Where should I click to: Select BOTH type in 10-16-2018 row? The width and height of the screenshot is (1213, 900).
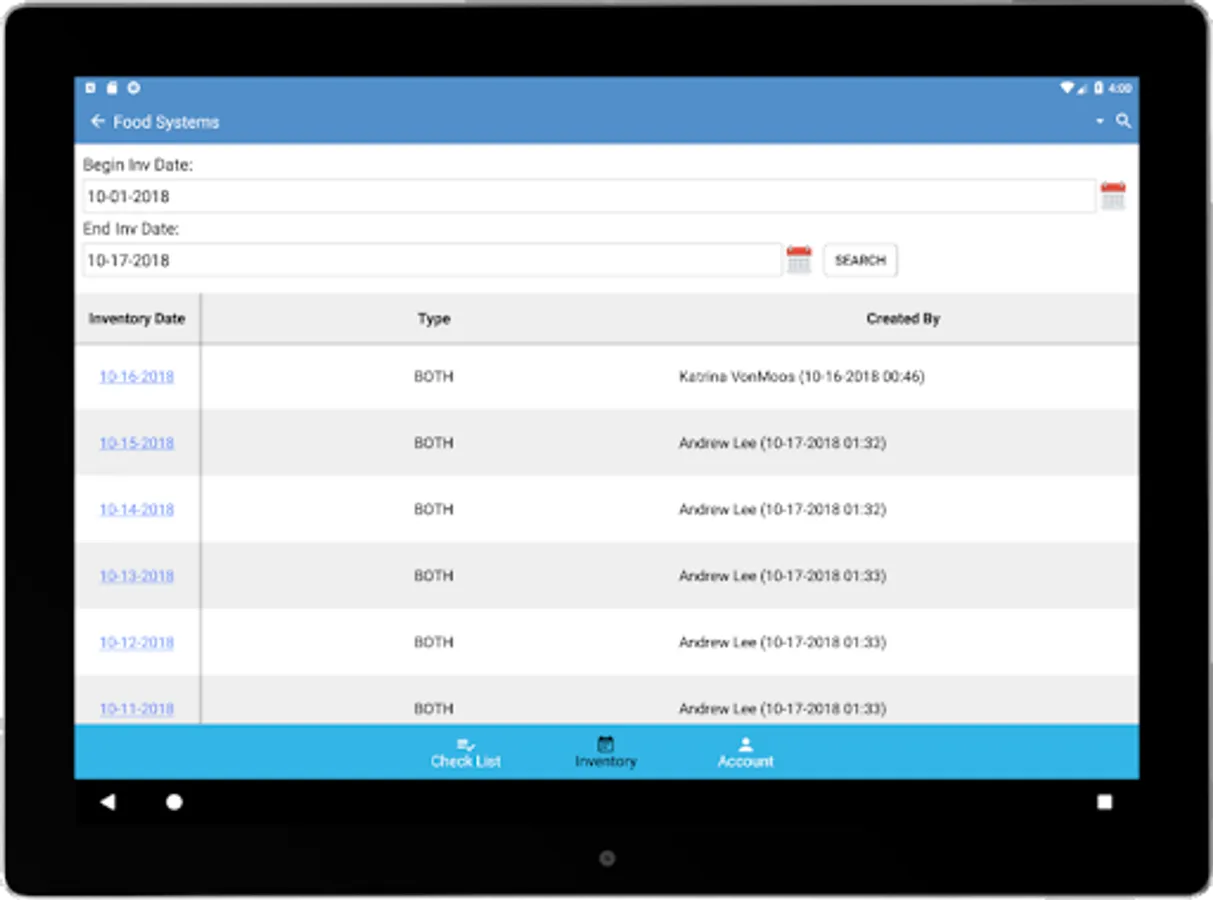coord(434,377)
